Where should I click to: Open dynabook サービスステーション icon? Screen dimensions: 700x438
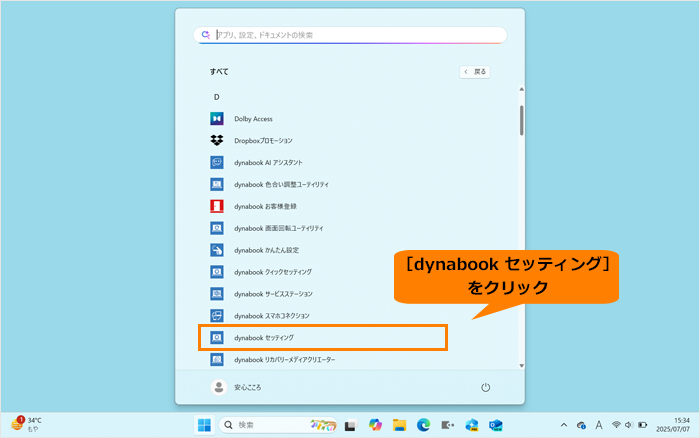pos(217,294)
